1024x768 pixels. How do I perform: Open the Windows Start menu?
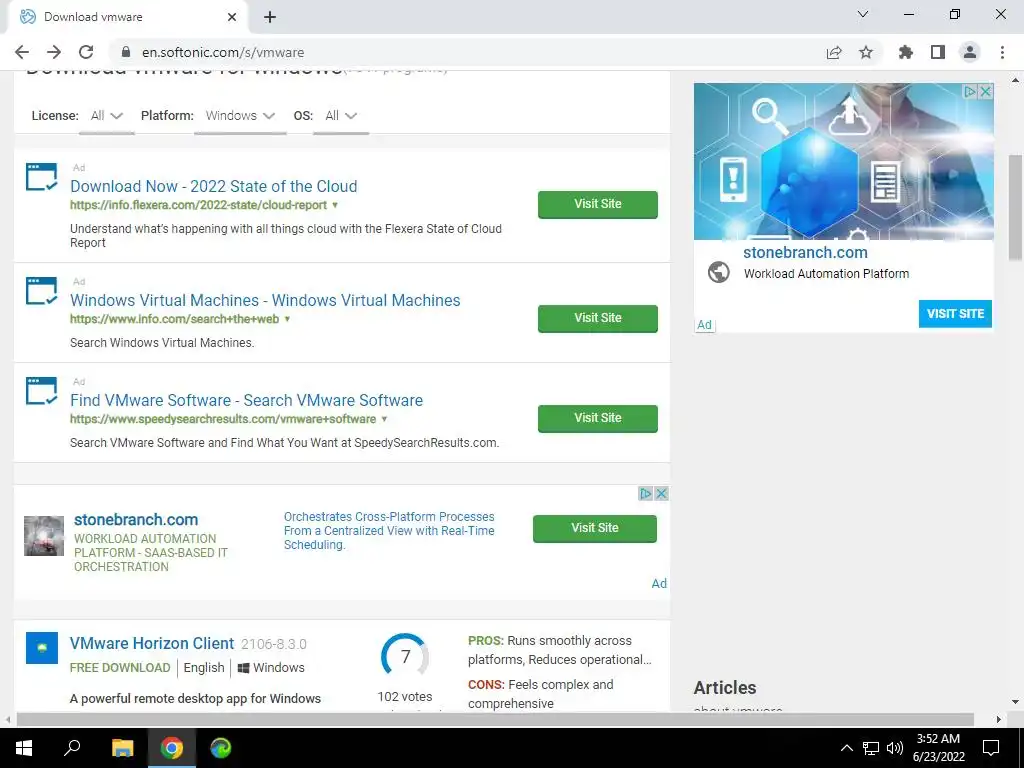click(x=24, y=748)
